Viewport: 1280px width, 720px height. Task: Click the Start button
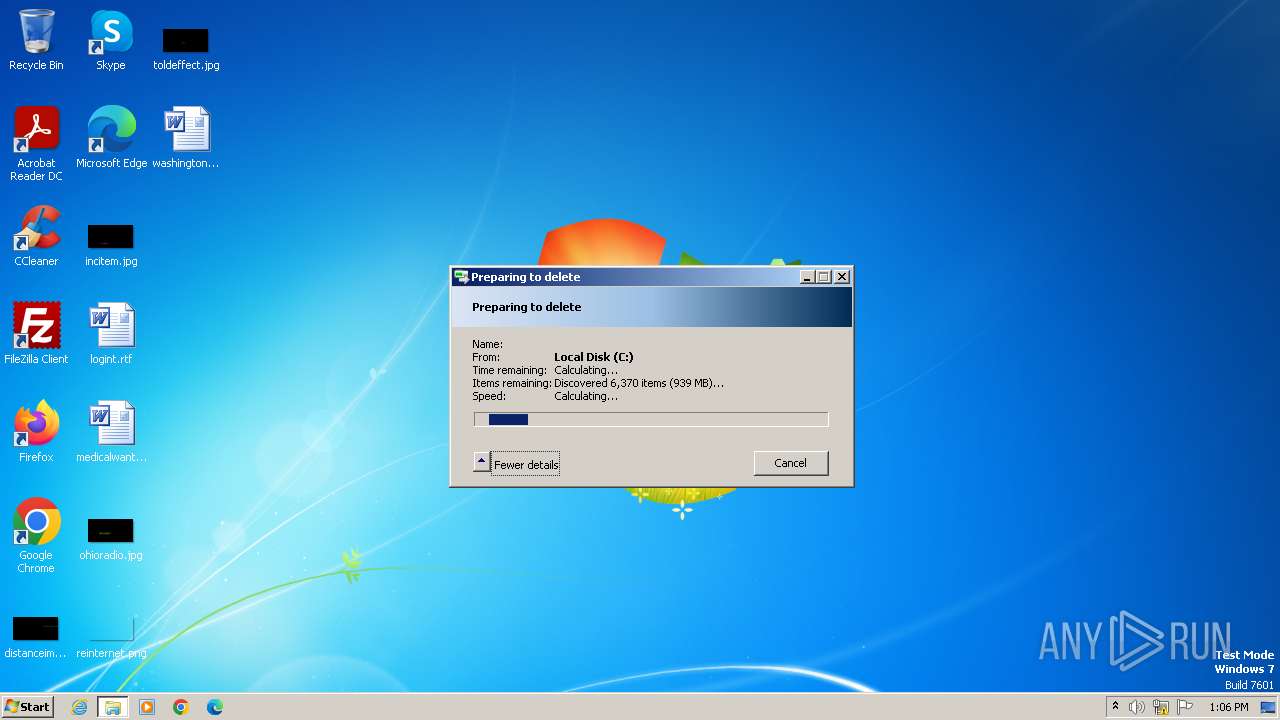pos(28,707)
